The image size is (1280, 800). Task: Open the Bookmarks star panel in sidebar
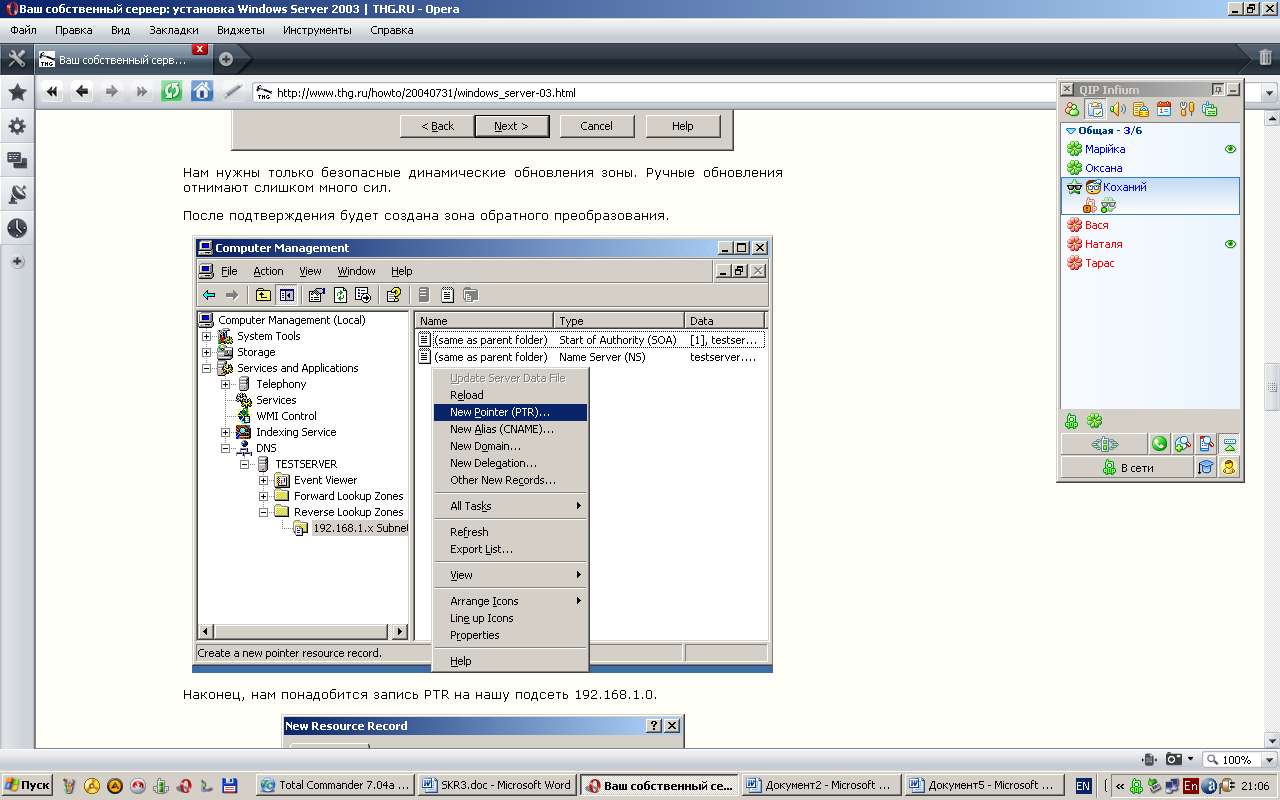coord(17,93)
